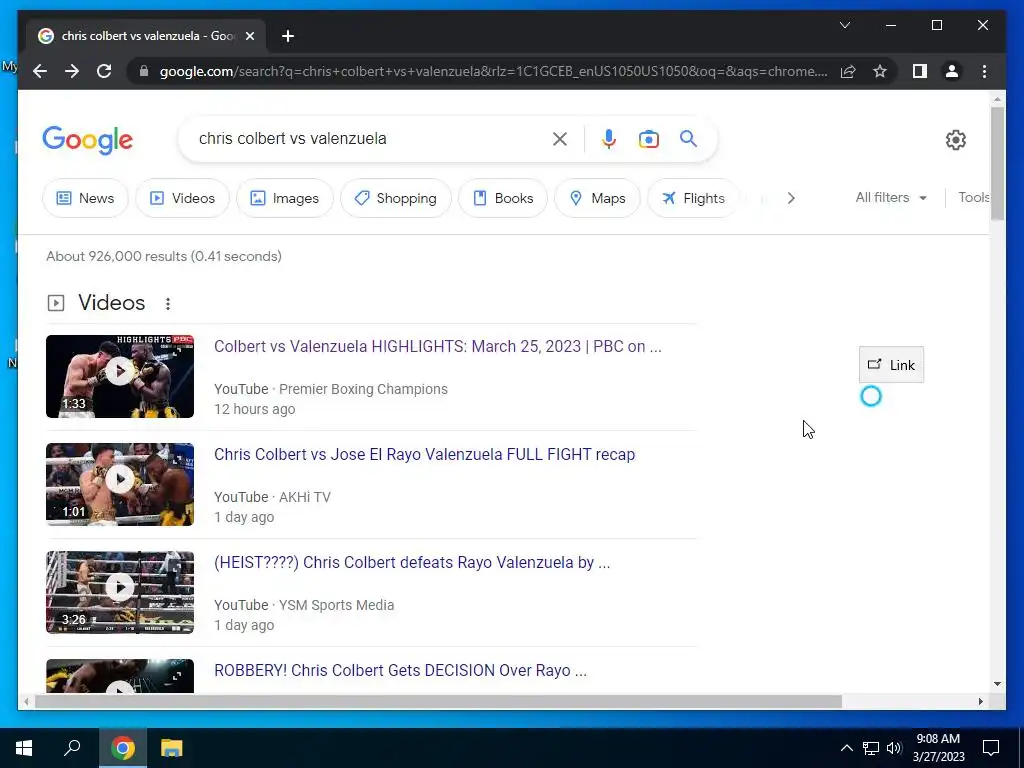Bookmark this page with the star
The width and height of the screenshot is (1024, 768).
[x=880, y=71]
